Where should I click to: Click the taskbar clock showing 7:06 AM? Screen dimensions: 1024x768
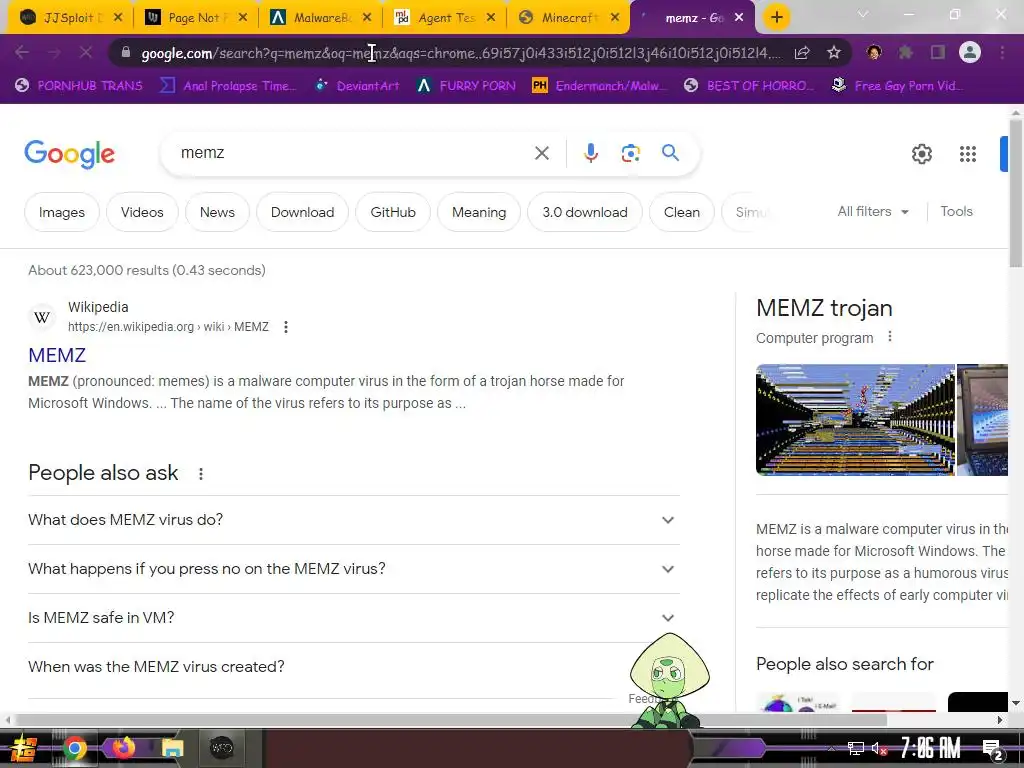coord(931,748)
